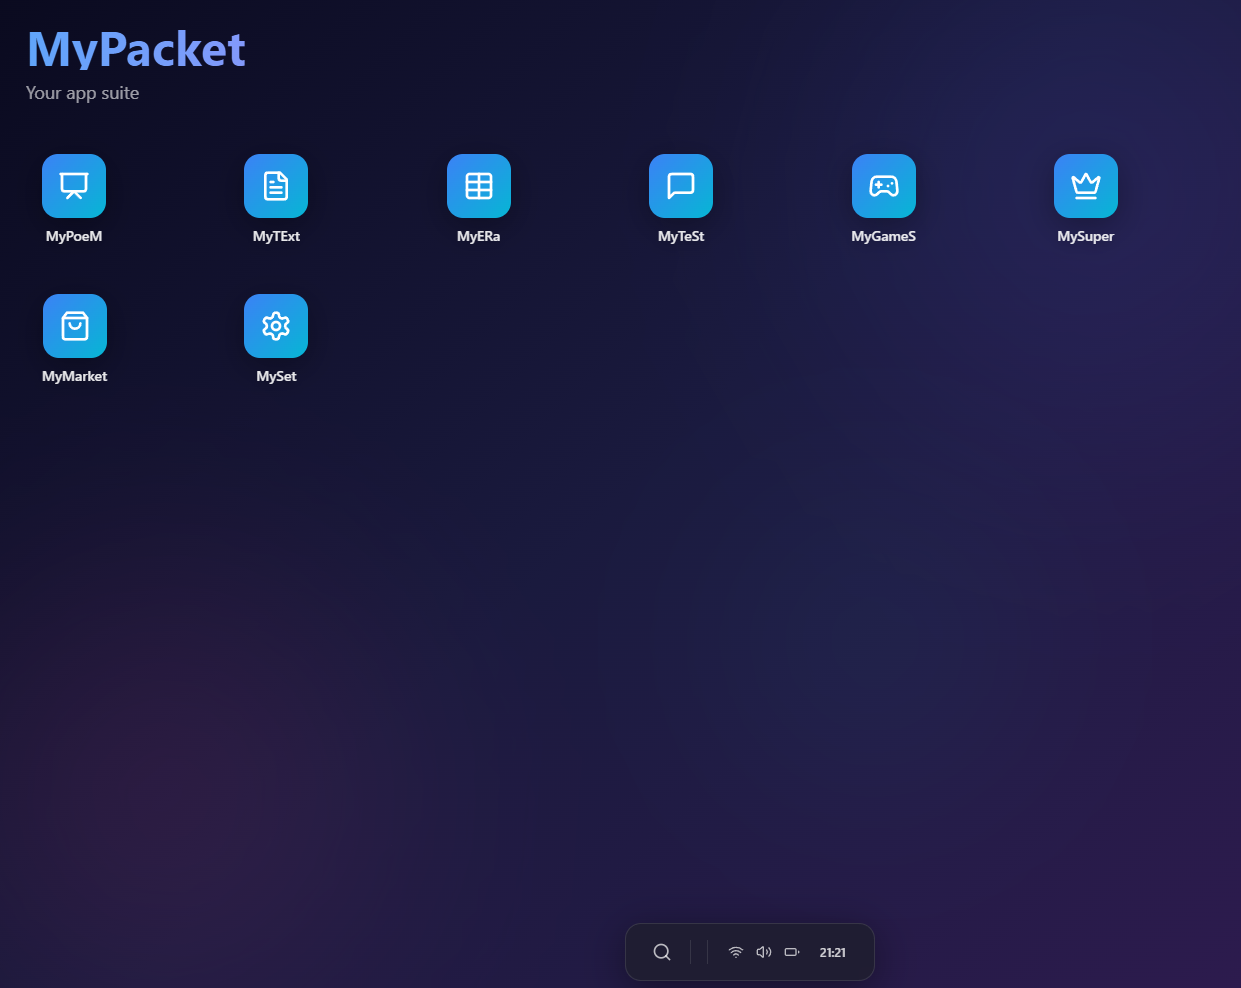Select the MyPoeM label text

[74, 238]
